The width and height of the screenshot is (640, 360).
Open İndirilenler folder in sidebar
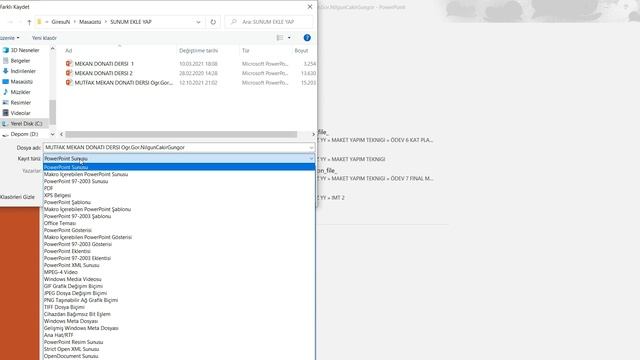point(23,71)
